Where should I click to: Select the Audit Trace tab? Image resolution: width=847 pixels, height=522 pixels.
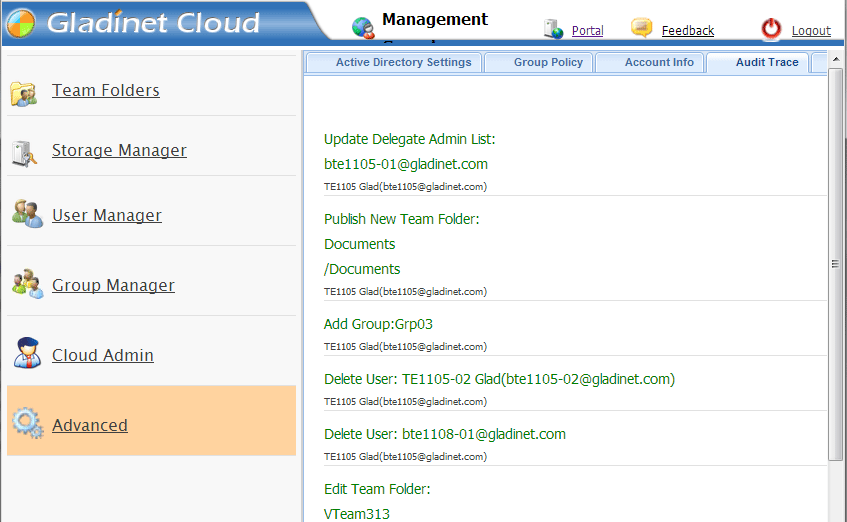pos(757,62)
